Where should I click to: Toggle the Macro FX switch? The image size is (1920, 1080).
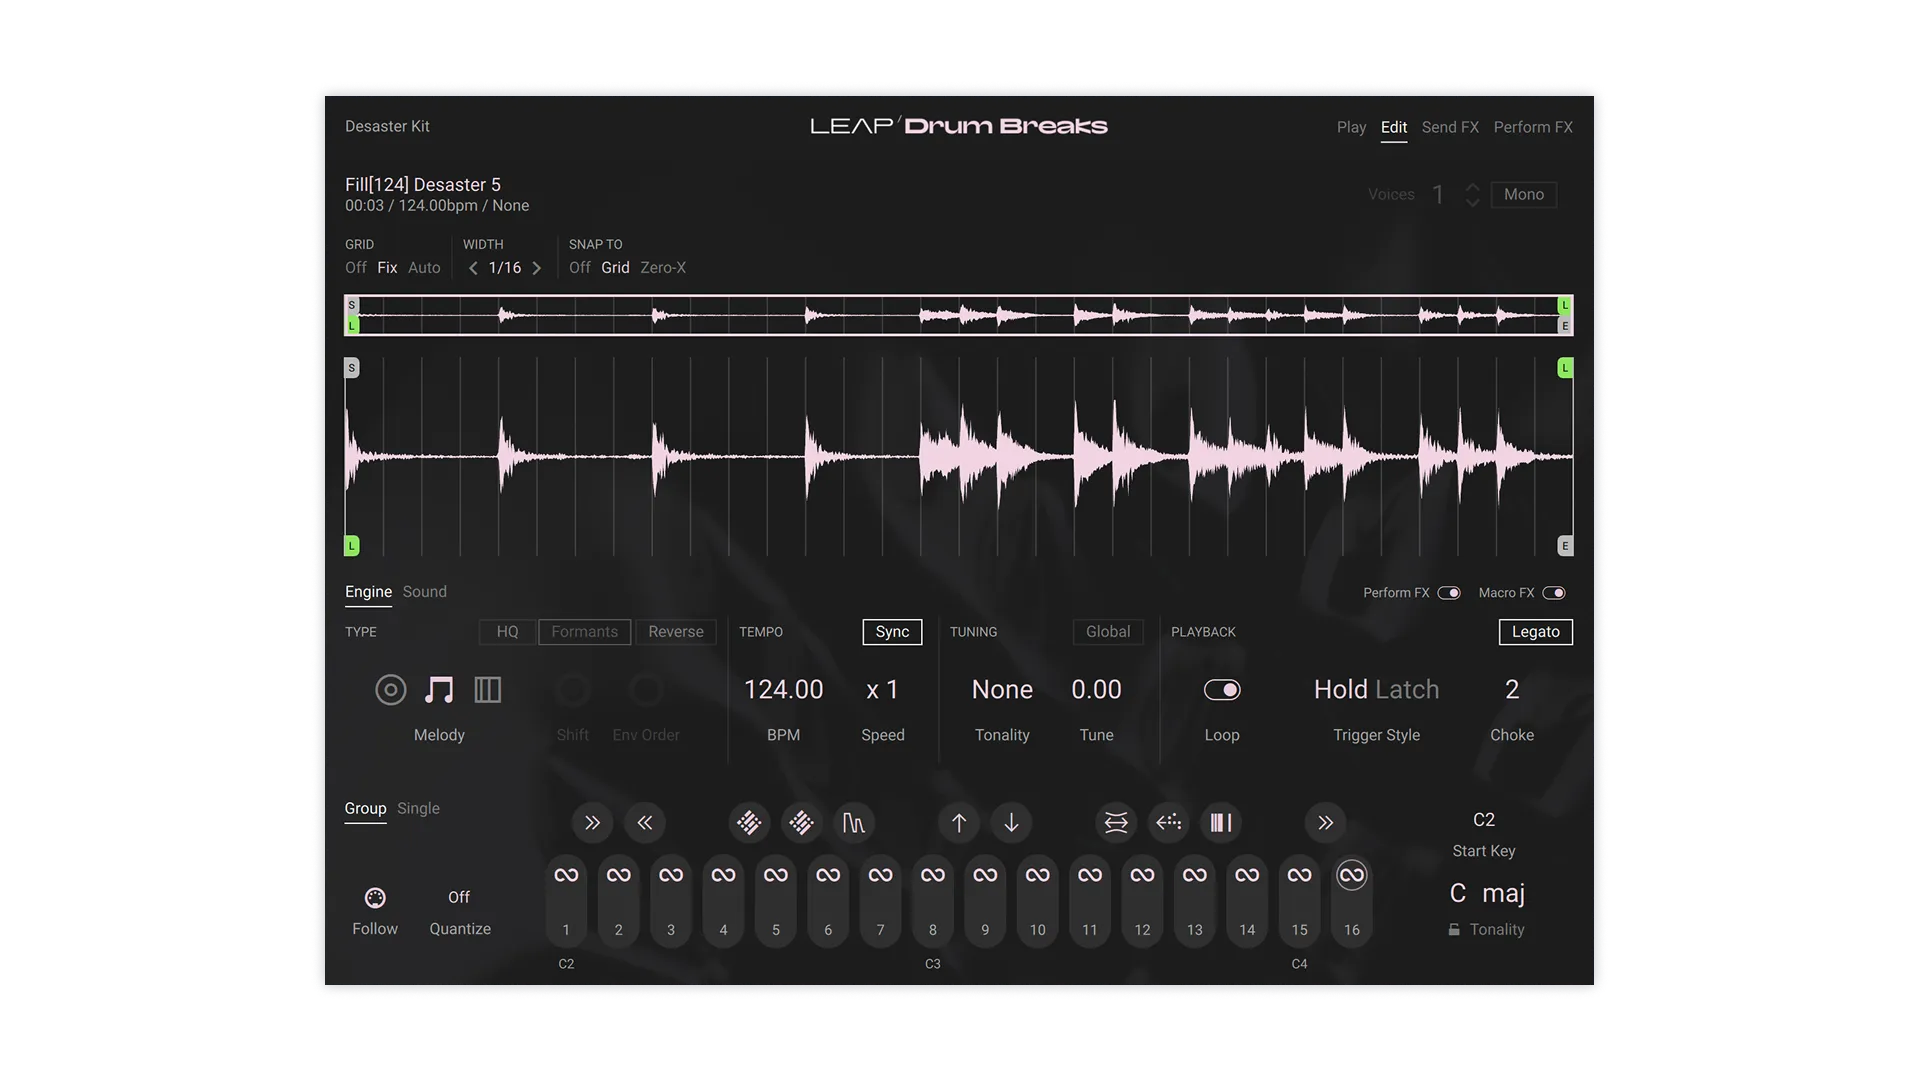1553,593
